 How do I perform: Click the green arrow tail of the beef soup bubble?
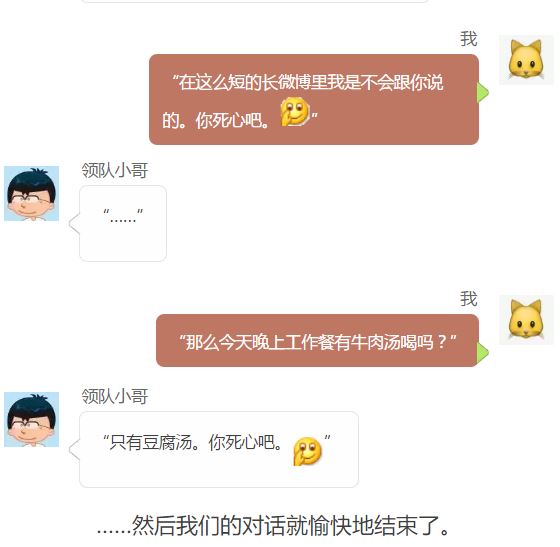483,352
